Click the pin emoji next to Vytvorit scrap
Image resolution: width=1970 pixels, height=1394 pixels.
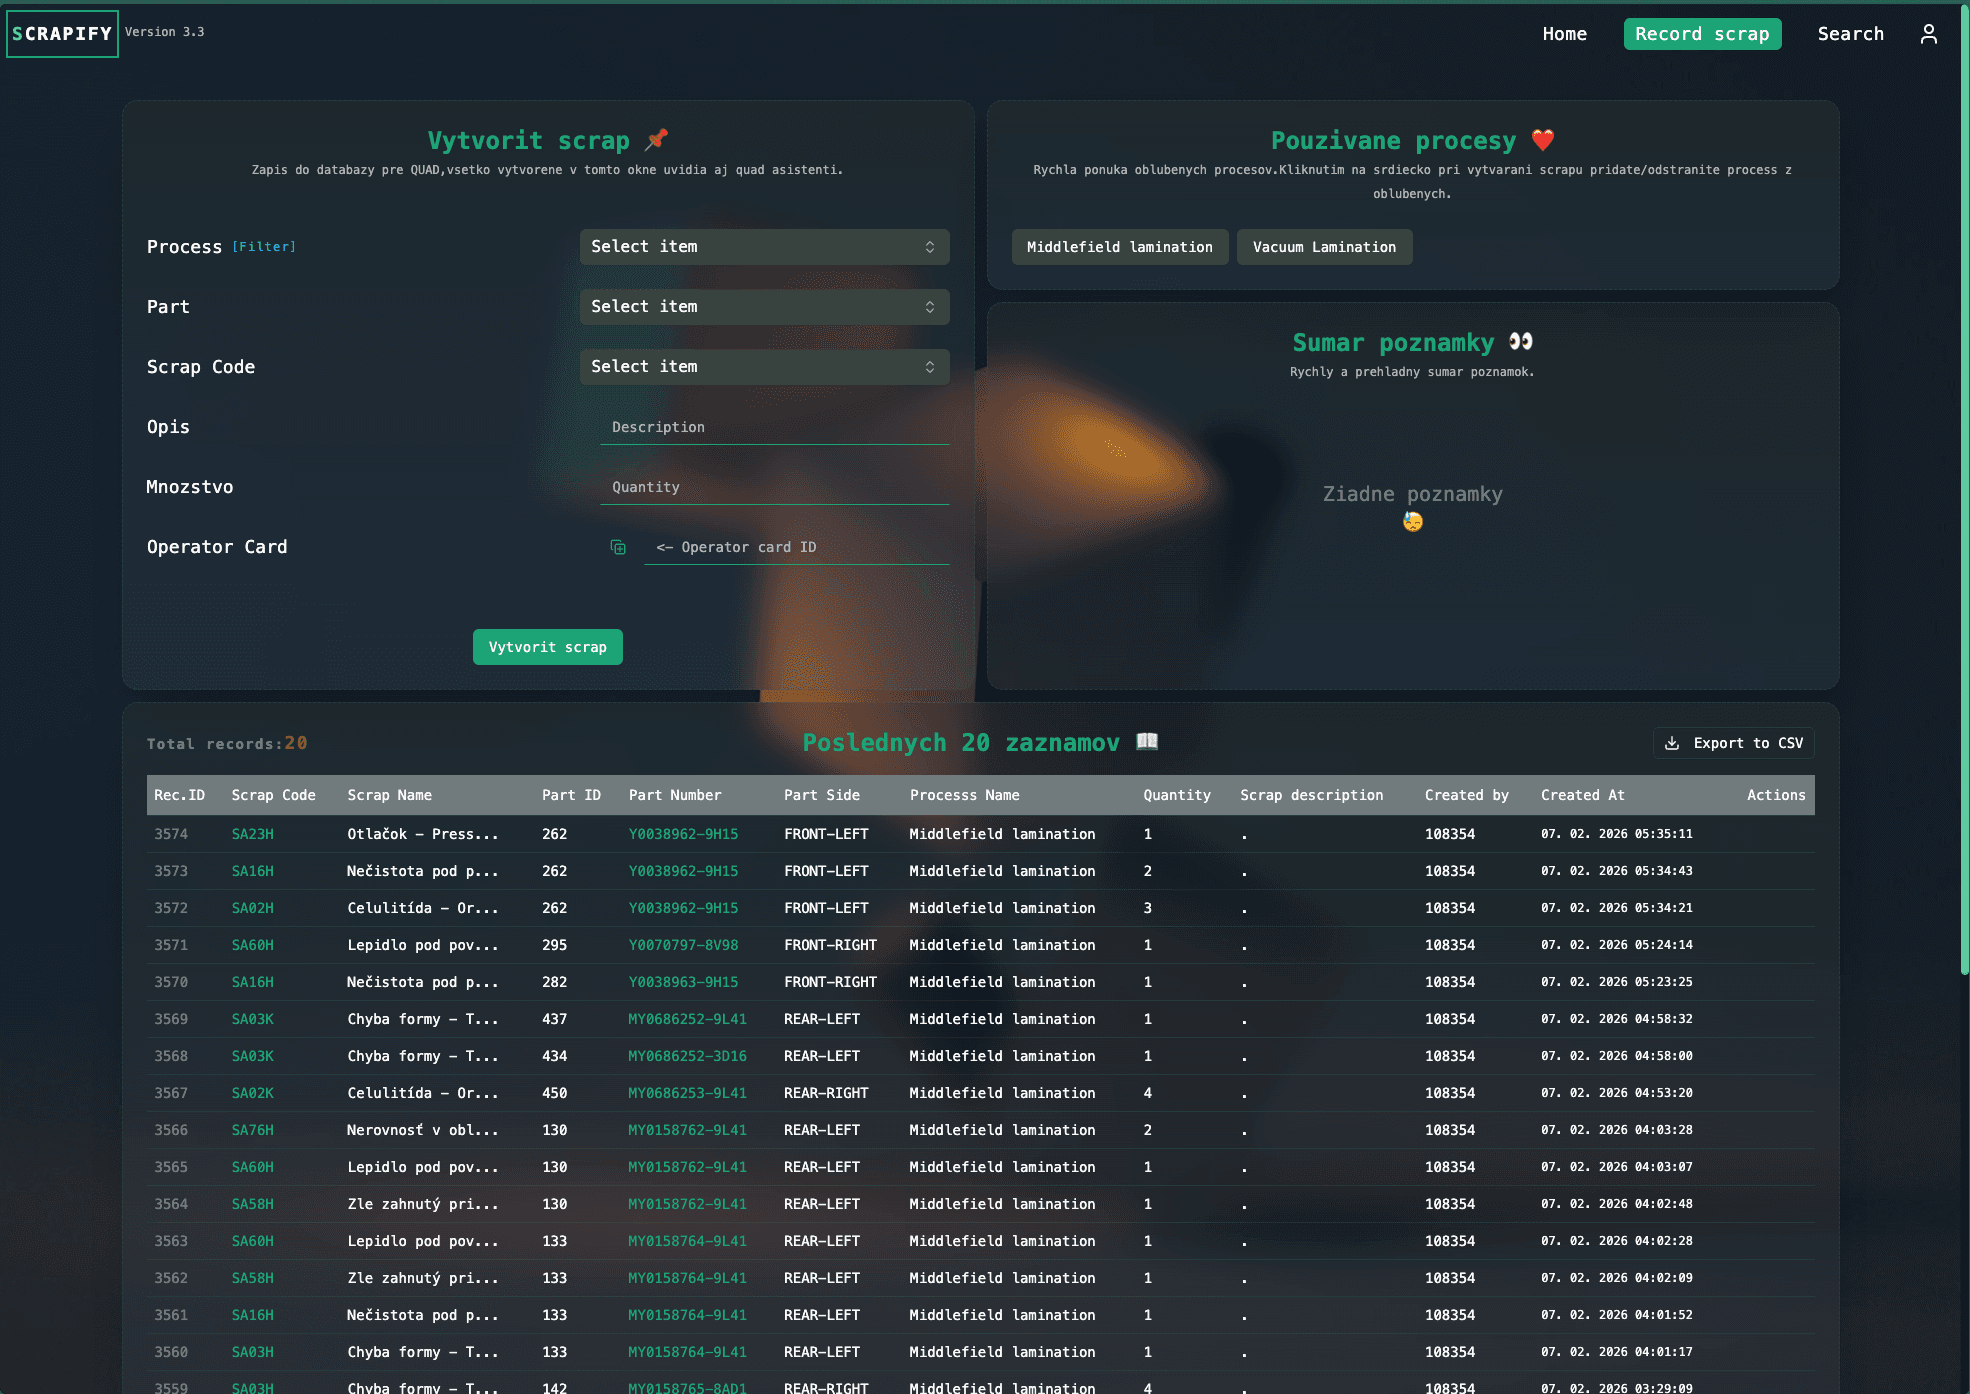point(657,140)
